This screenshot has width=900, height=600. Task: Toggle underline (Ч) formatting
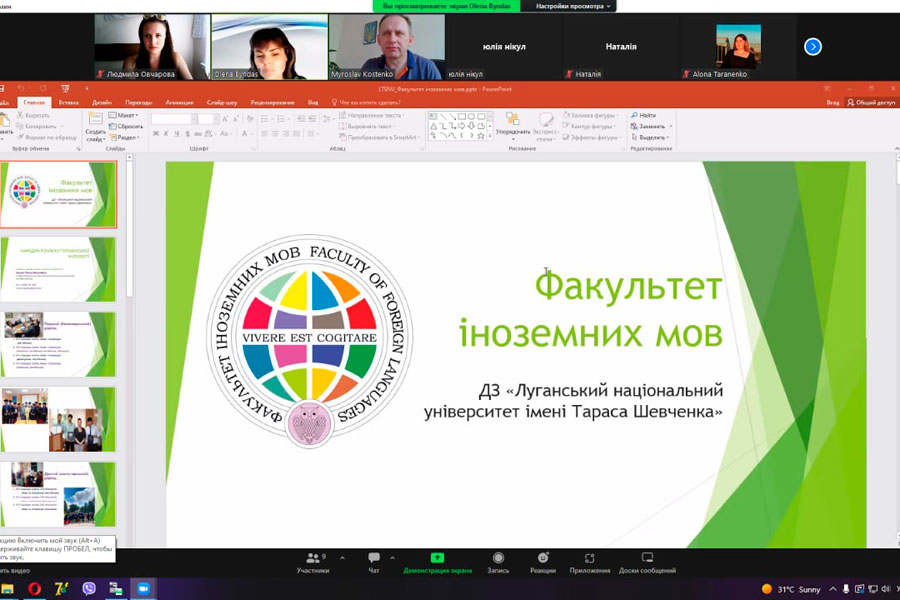point(177,134)
